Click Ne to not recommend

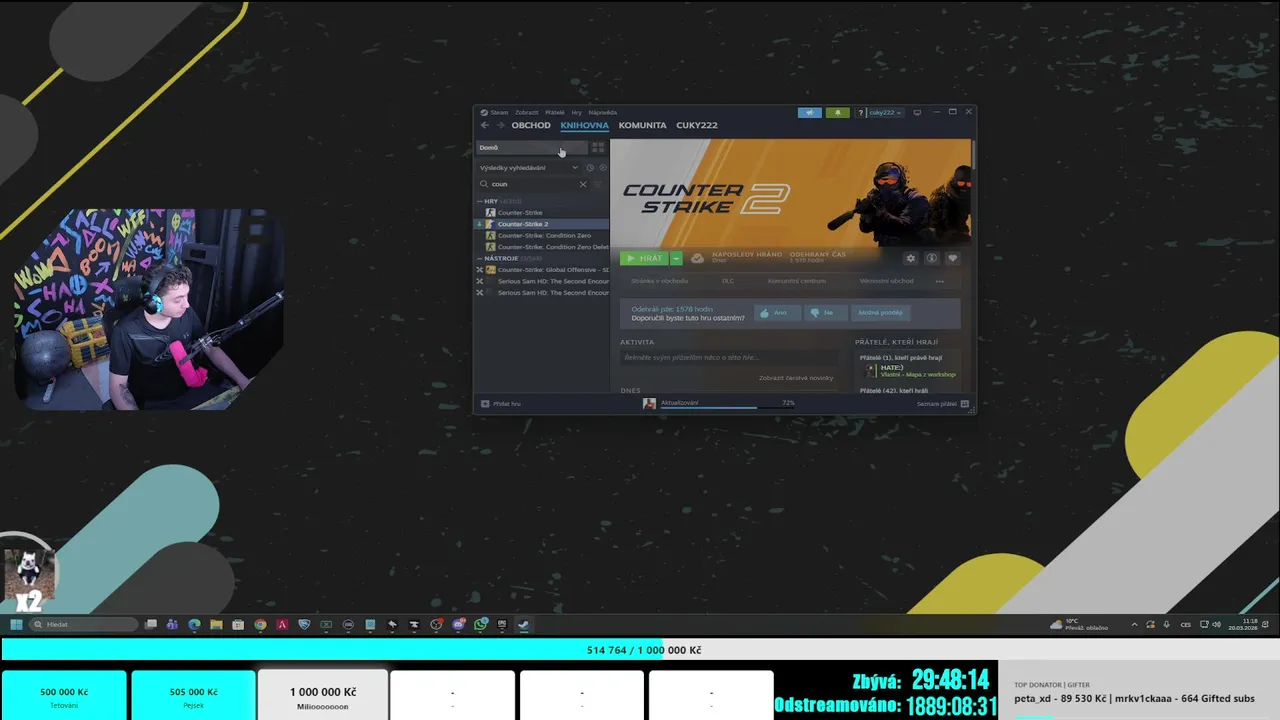[x=825, y=313]
